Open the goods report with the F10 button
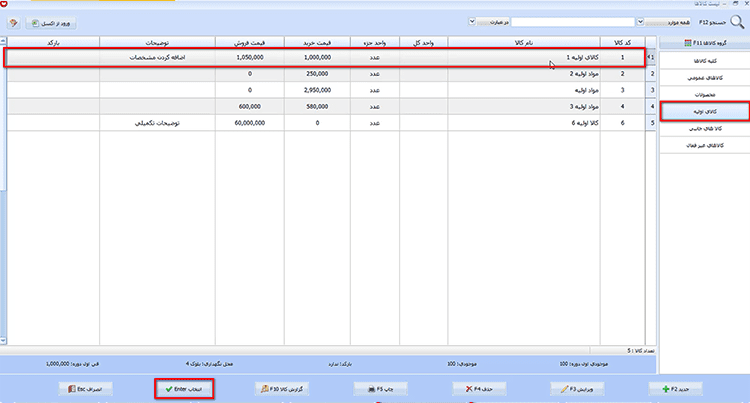 coord(282,389)
